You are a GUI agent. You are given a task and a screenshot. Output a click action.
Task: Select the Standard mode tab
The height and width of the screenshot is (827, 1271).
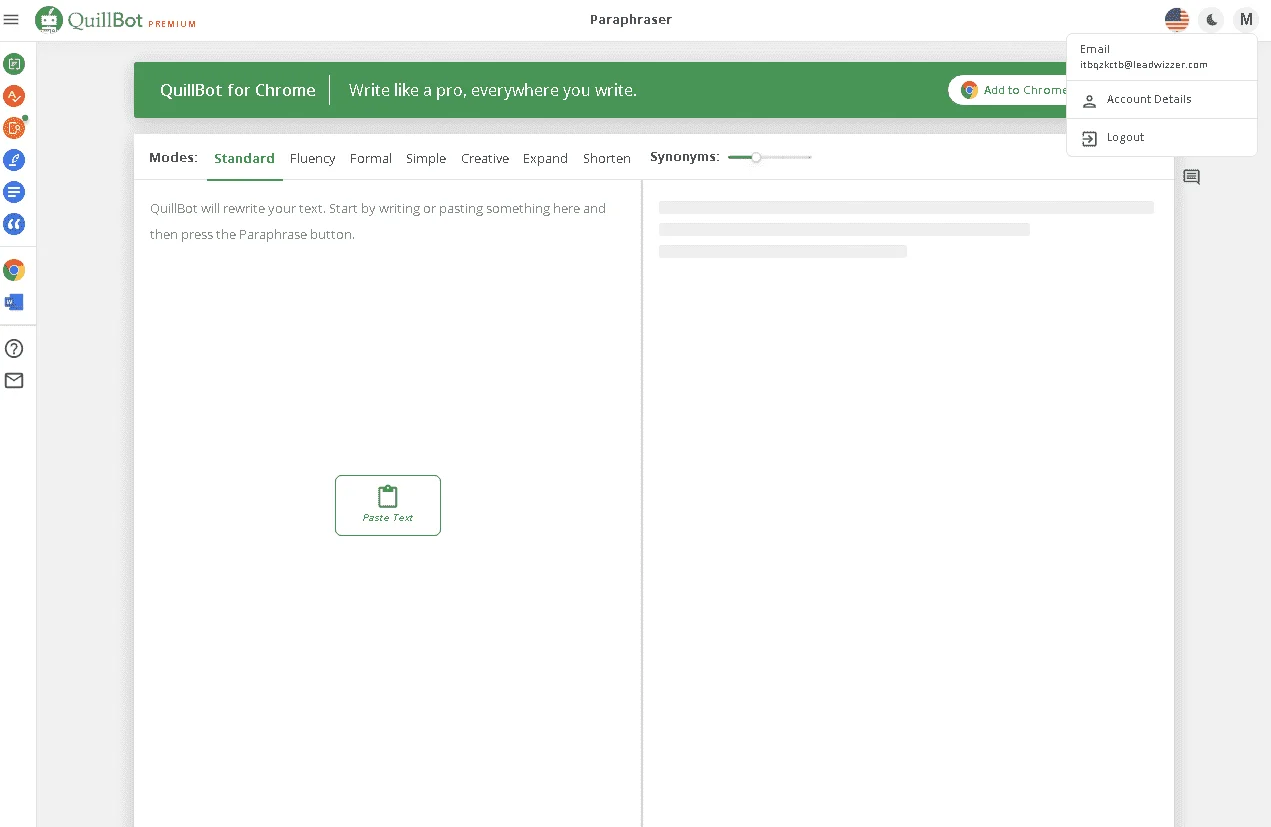point(244,158)
